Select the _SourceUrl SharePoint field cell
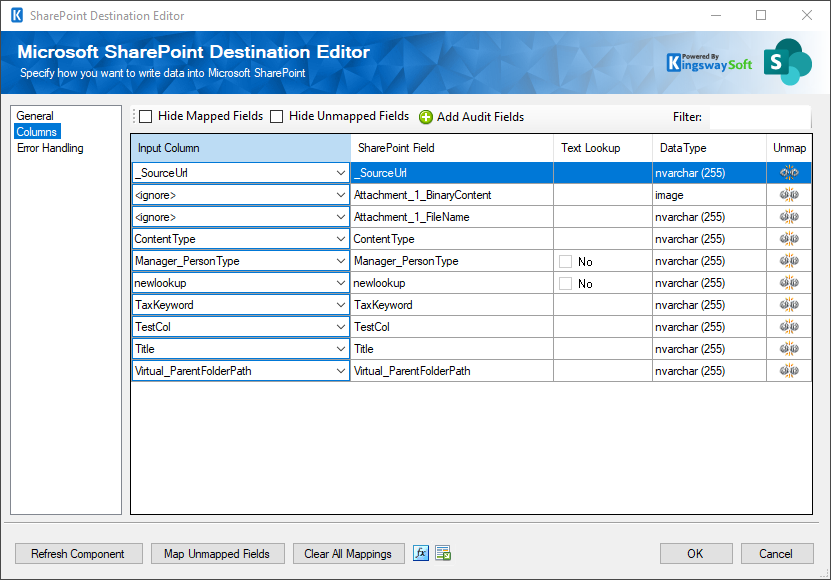831x580 pixels. coord(452,173)
